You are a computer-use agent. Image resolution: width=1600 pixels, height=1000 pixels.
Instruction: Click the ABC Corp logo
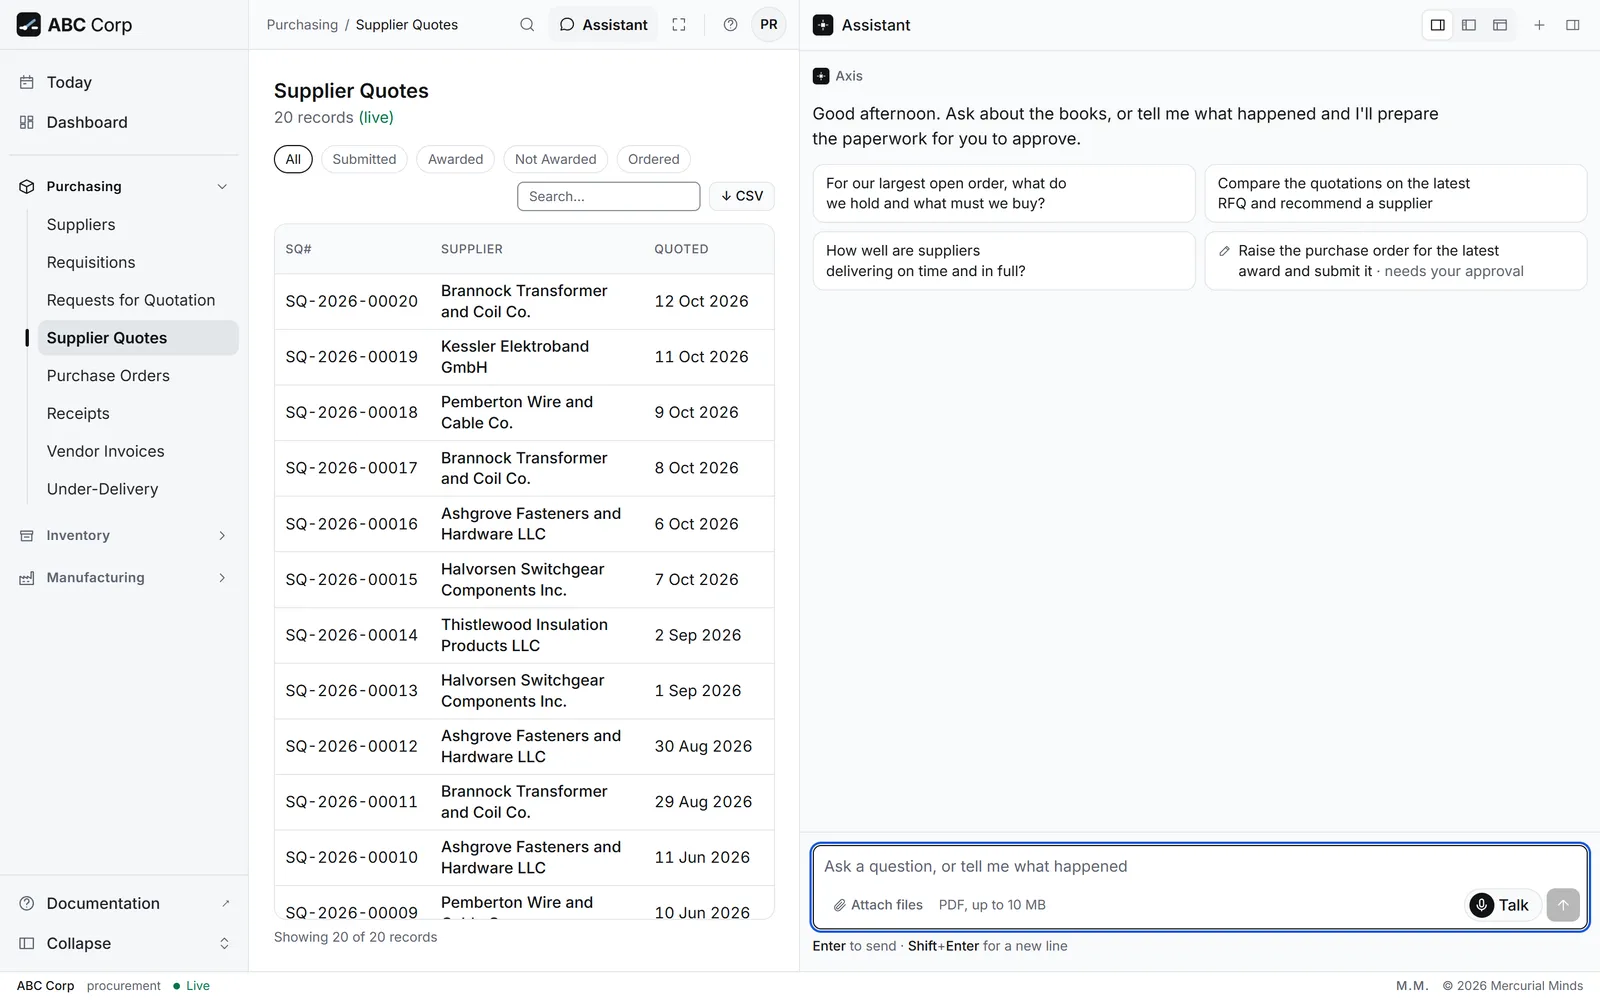click(x=75, y=25)
